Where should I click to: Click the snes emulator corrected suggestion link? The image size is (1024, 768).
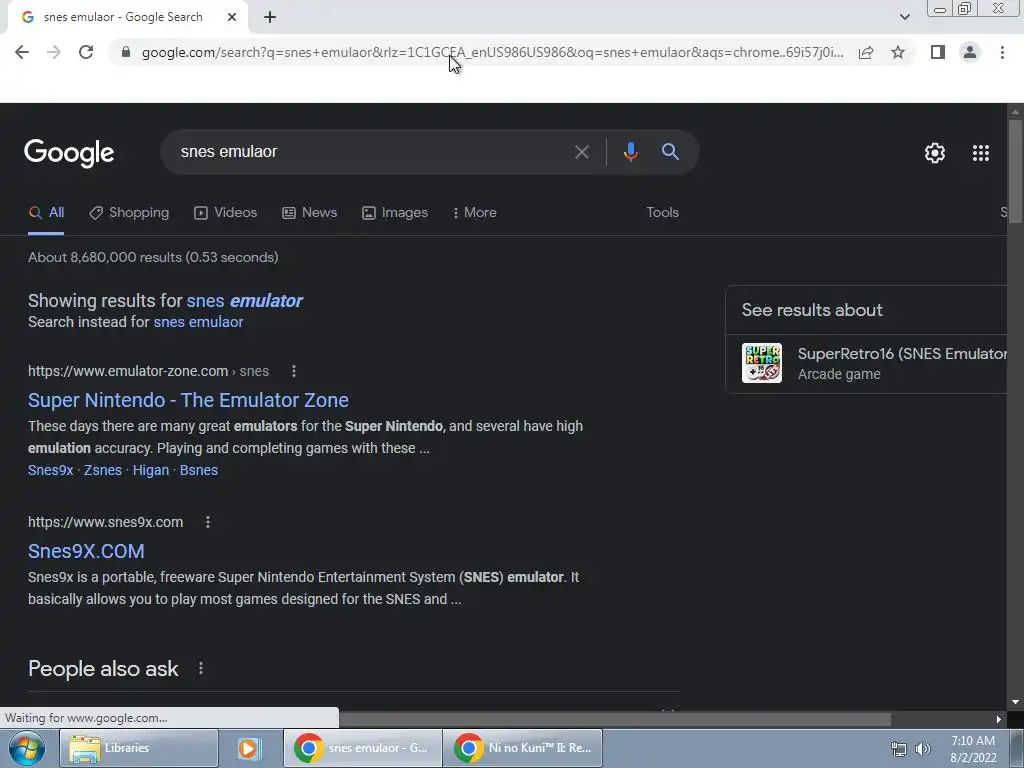coord(244,300)
